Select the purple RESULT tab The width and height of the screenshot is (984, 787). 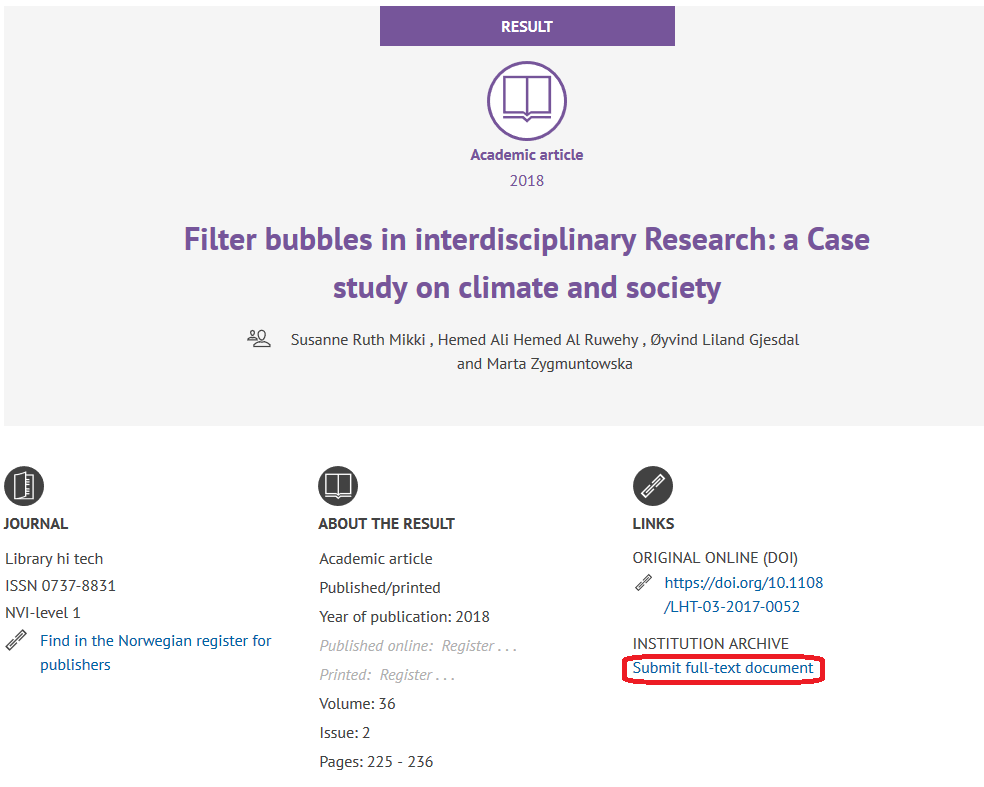point(527,26)
